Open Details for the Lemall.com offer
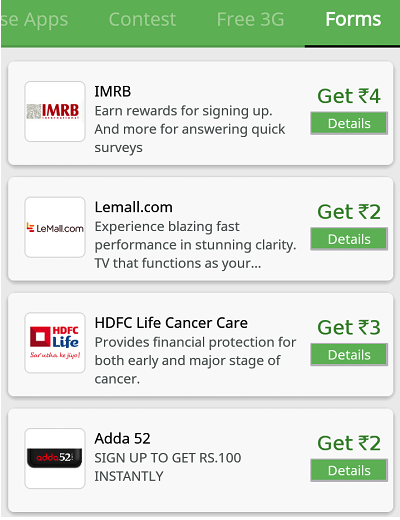 pyautogui.click(x=349, y=239)
